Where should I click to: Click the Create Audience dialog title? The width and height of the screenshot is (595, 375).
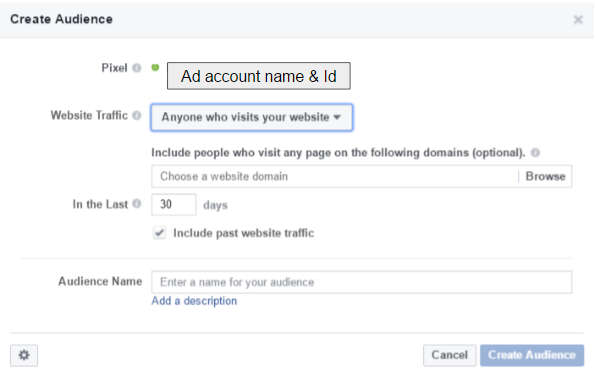tap(61, 19)
